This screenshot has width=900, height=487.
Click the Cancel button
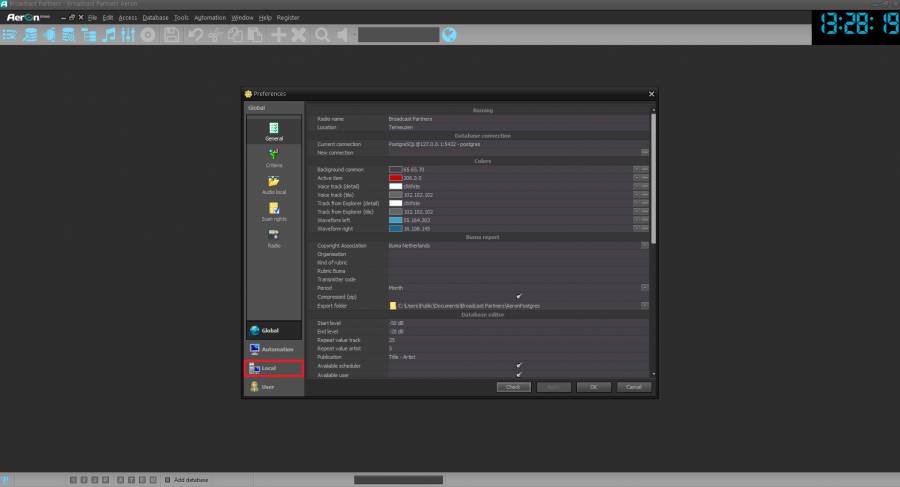[634, 387]
